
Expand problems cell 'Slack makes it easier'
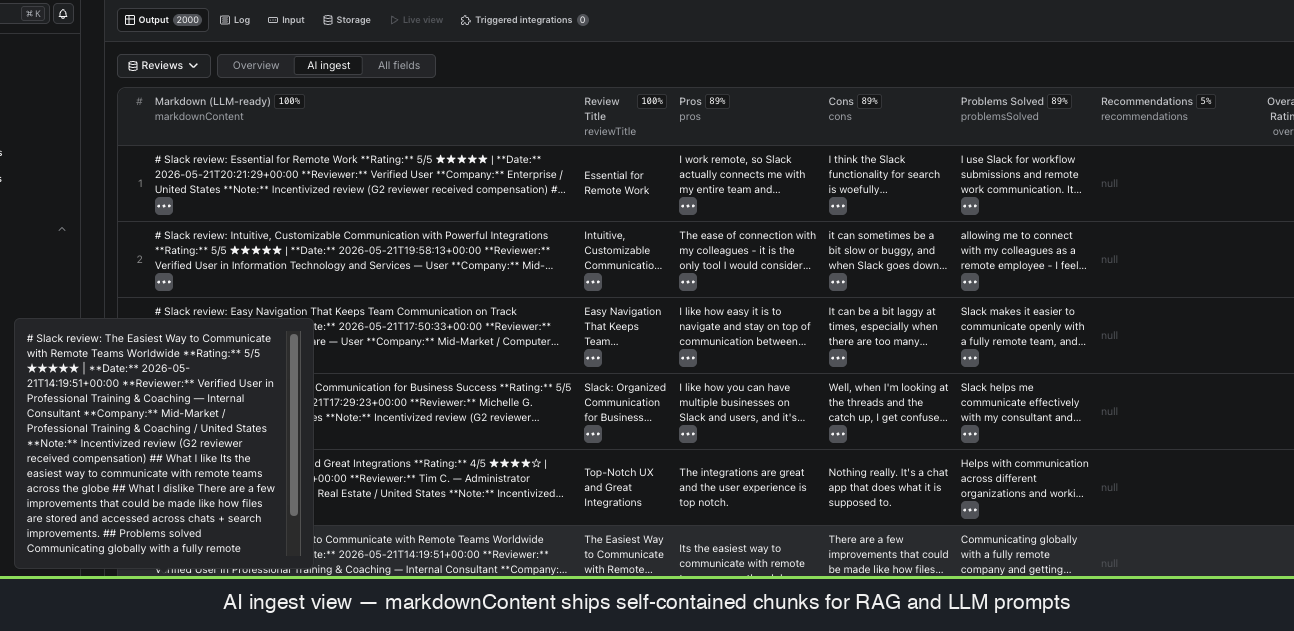pos(970,358)
